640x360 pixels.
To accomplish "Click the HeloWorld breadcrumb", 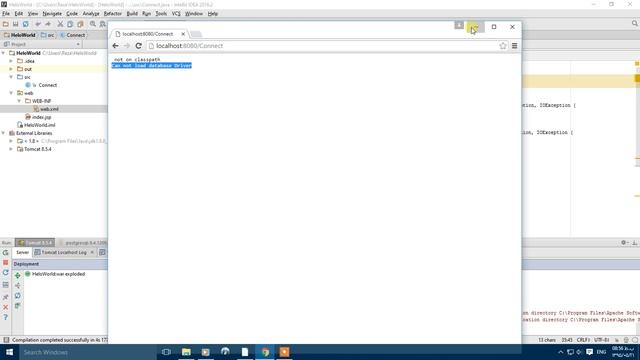I will 20,35.
